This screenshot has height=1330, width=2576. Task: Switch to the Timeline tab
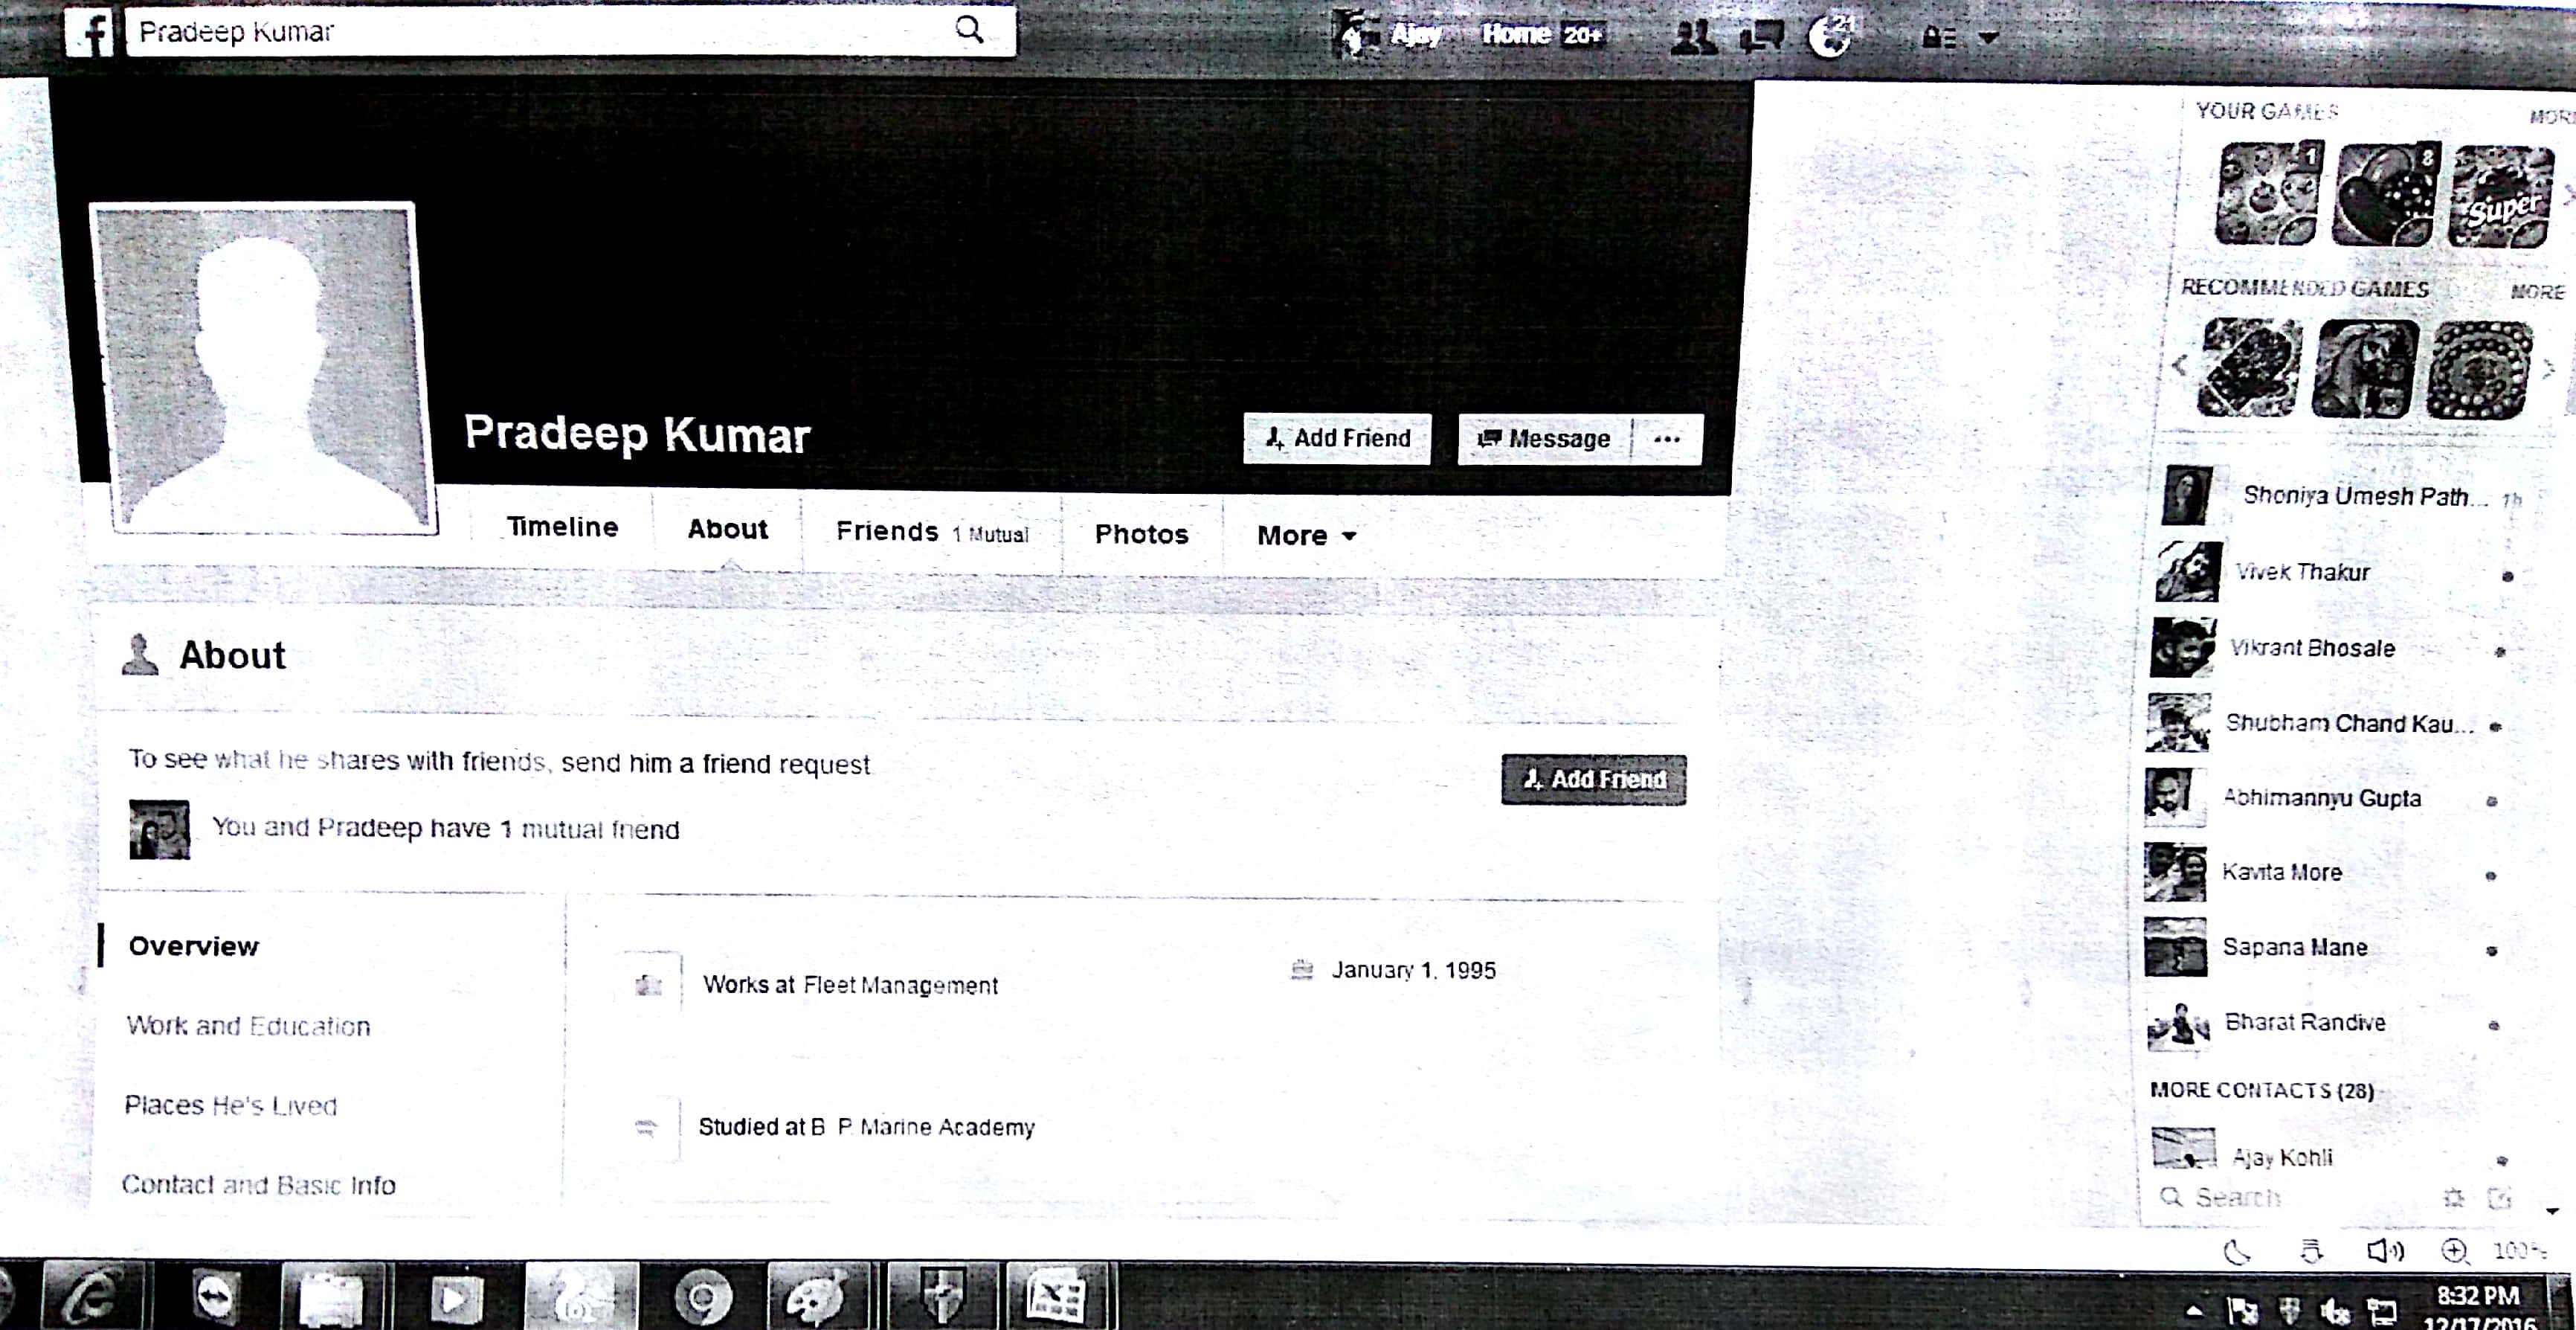coord(562,527)
